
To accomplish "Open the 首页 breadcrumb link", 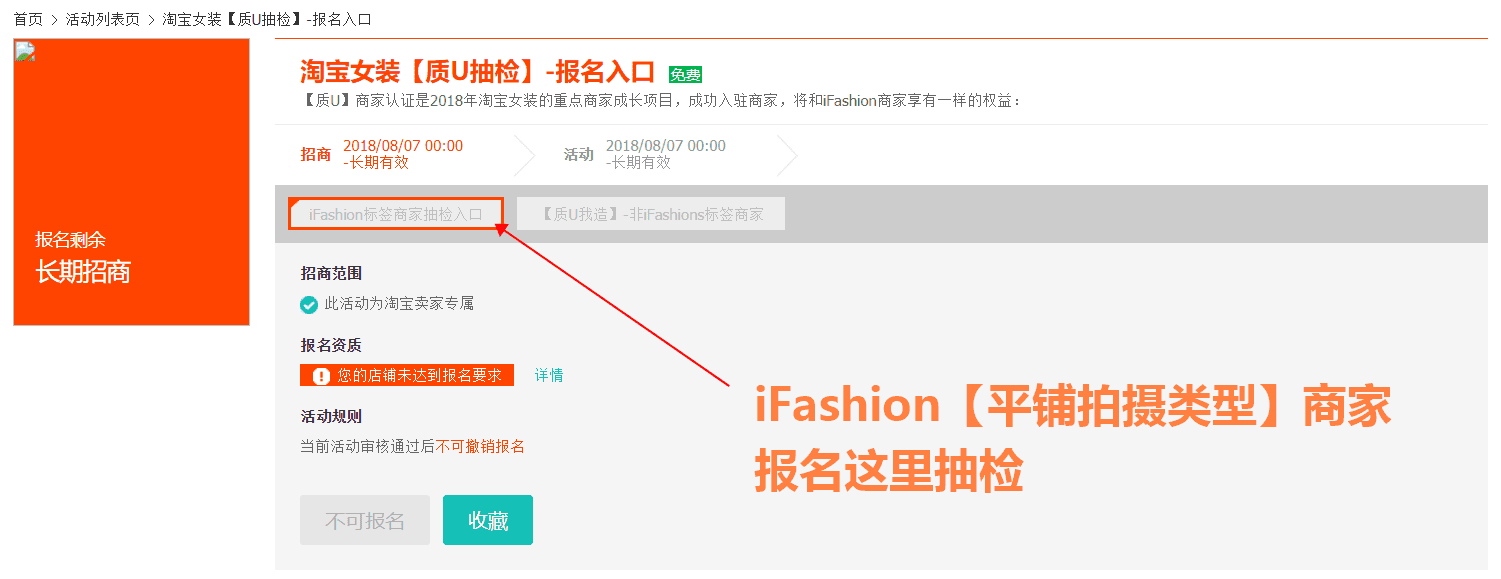I will point(28,19).
